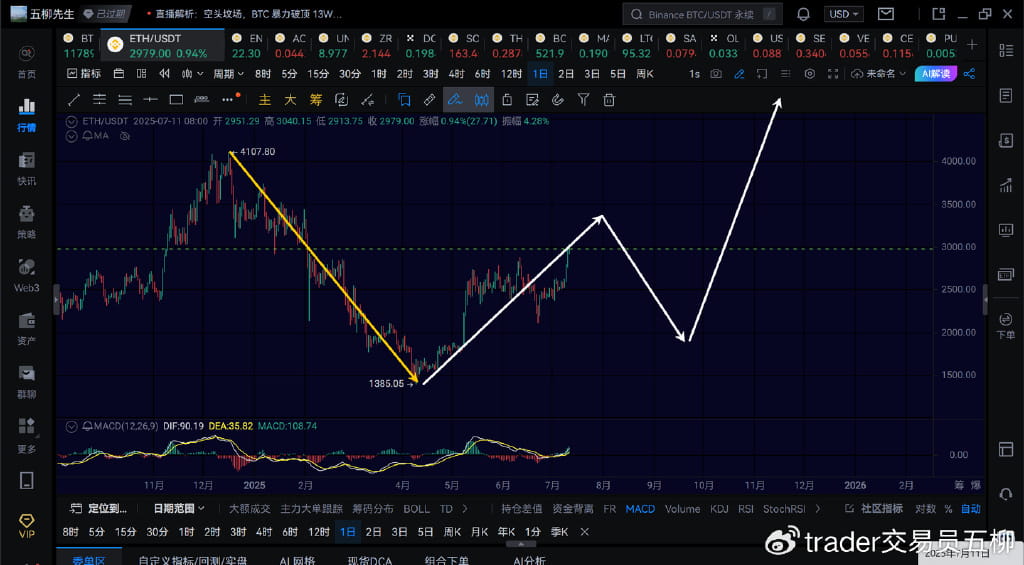Close the bottom period bar with X
This screenshot has height=565, width=1024.
pos(584,532)
